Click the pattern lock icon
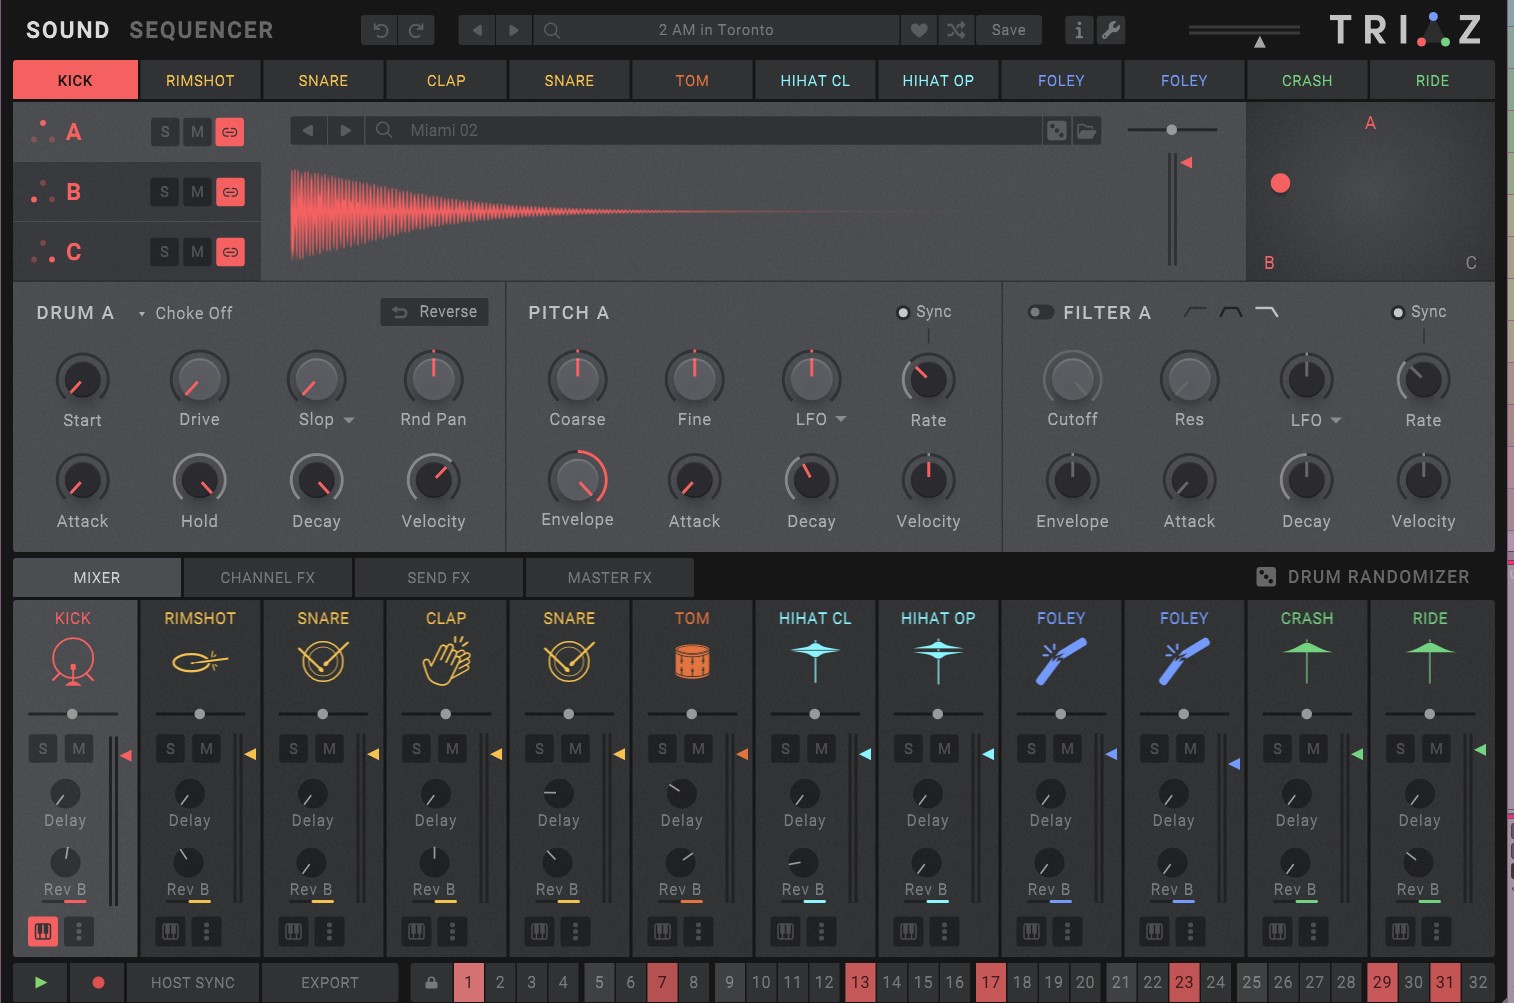 coord(431,983)
